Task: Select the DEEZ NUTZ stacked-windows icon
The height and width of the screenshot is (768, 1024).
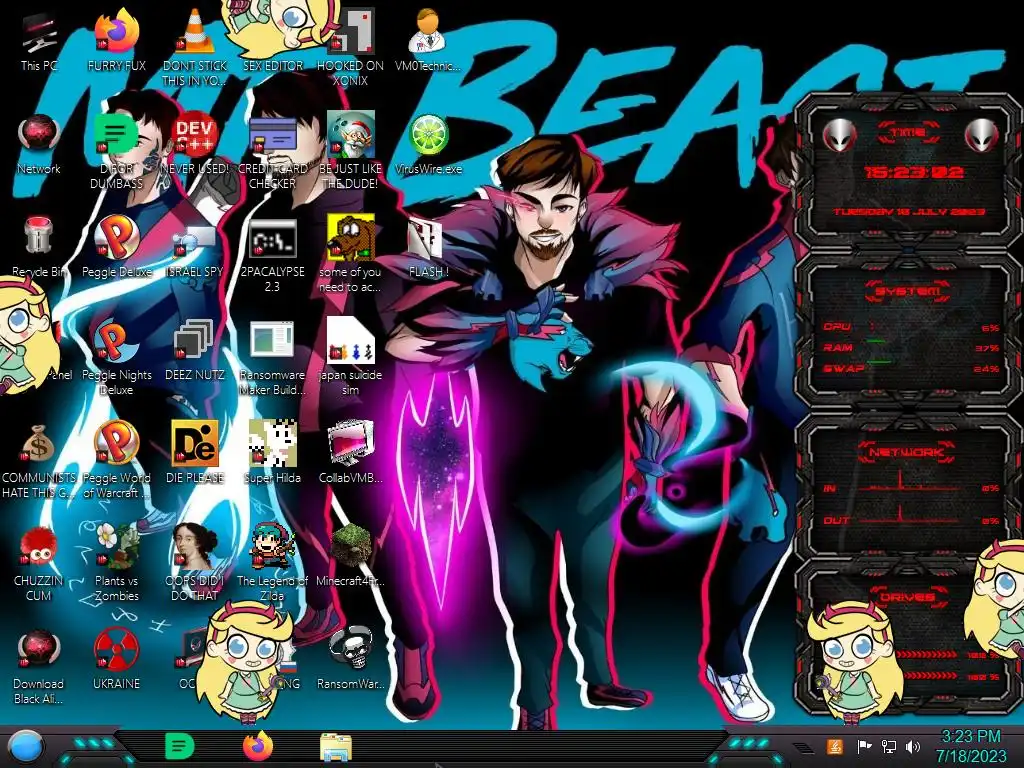Action: [194, 341]
